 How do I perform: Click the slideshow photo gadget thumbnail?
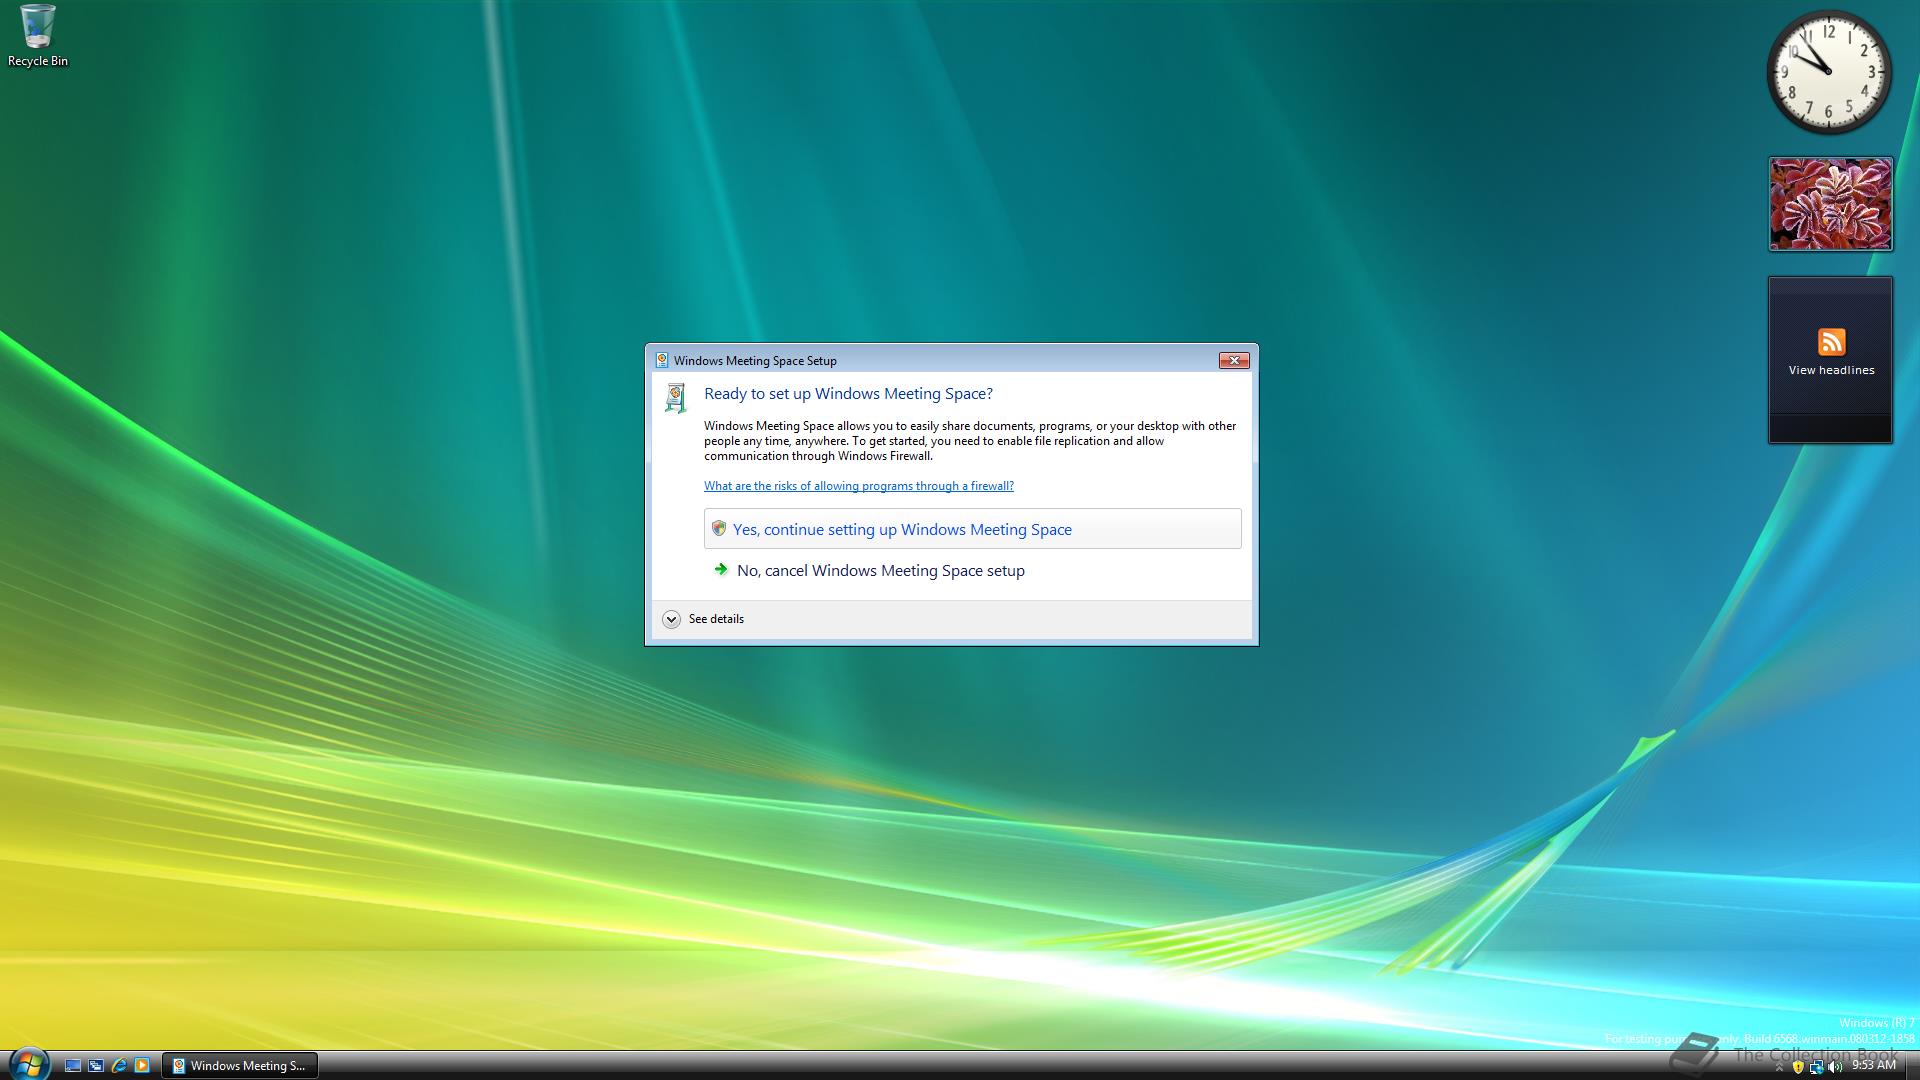[x=1830, y=204]
